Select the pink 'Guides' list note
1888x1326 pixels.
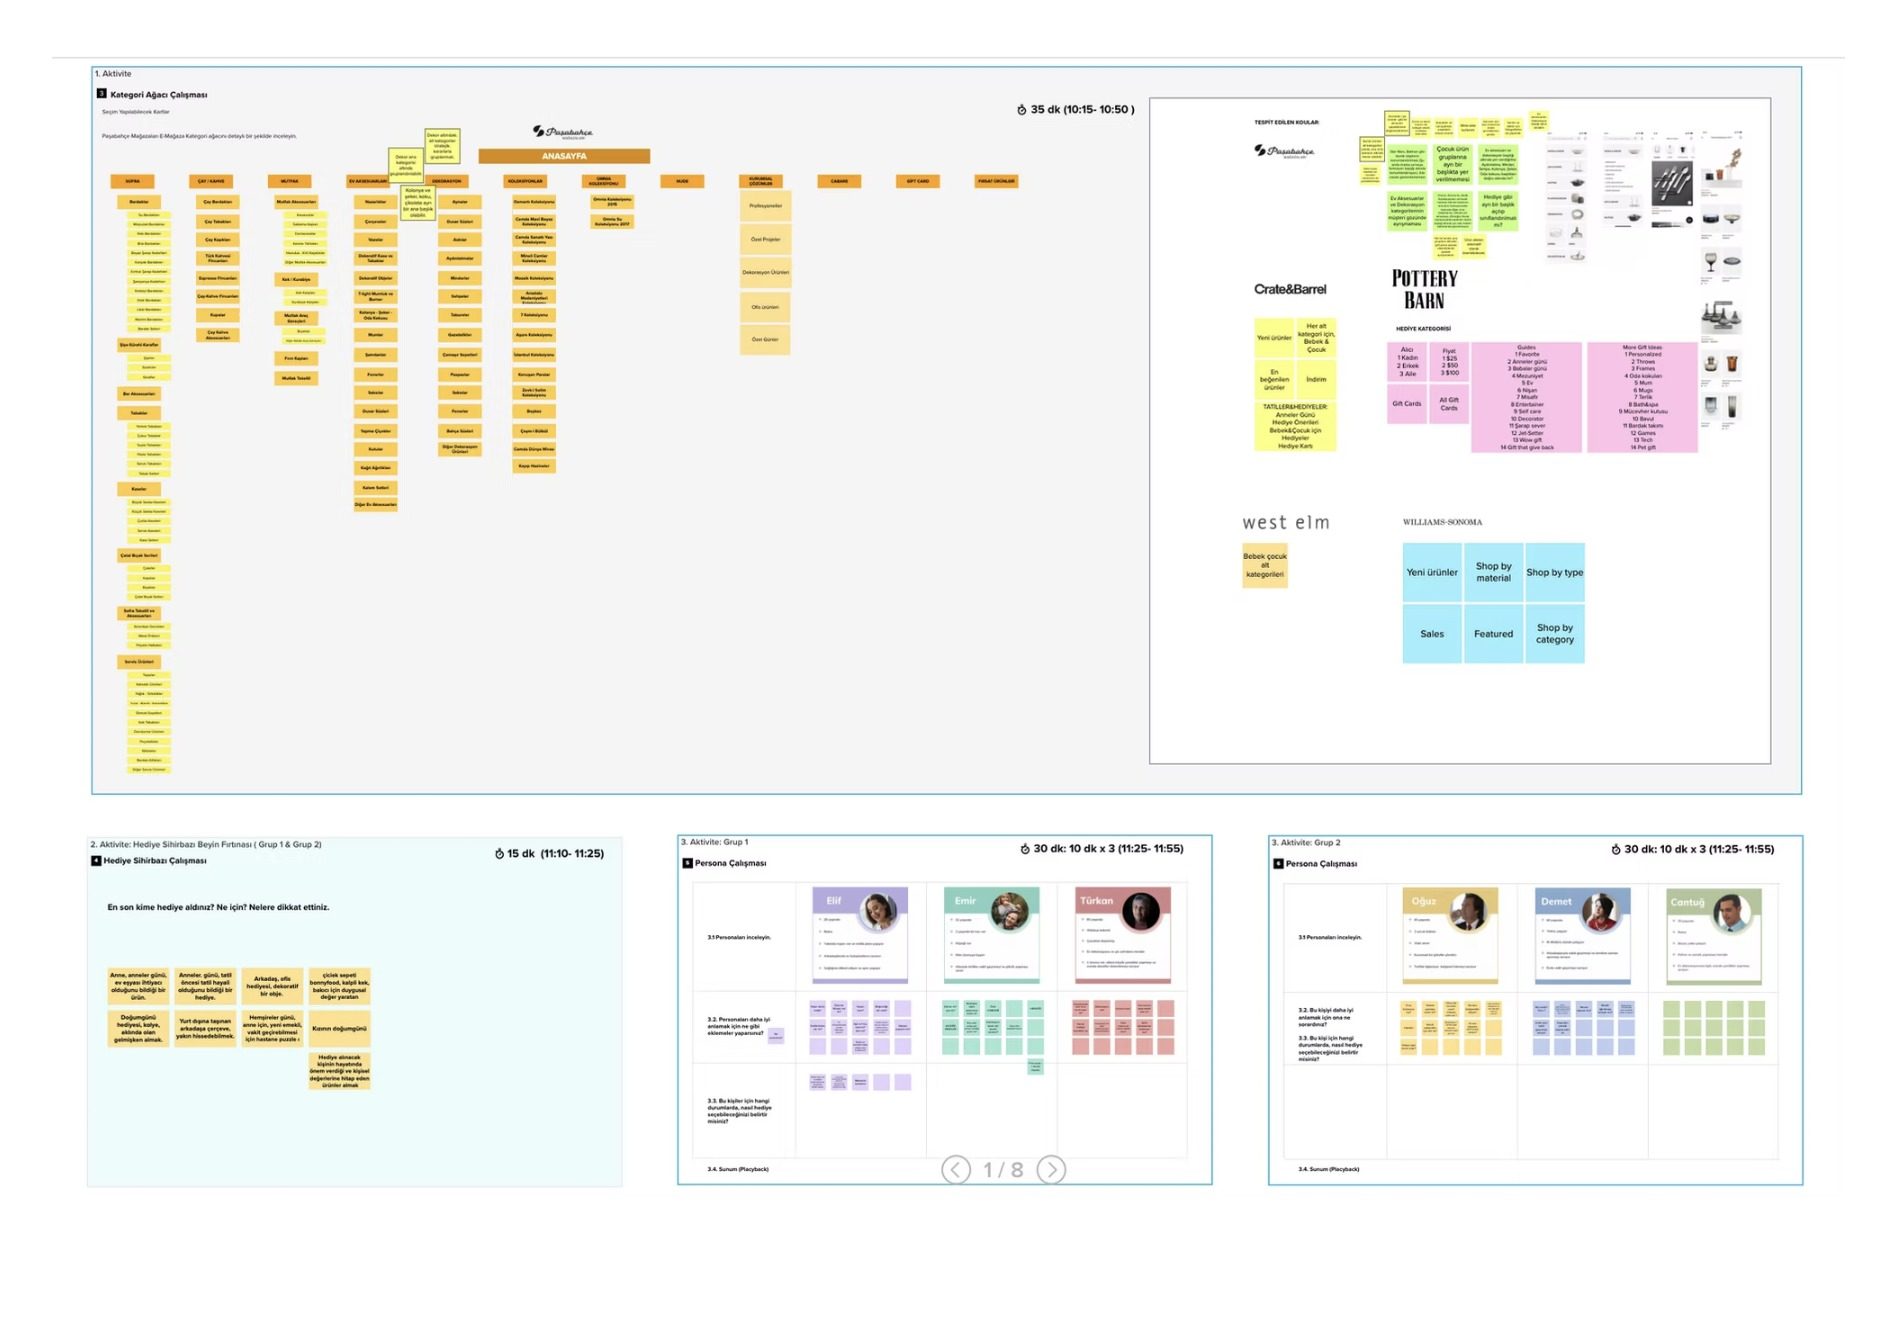click(1526, 397)
